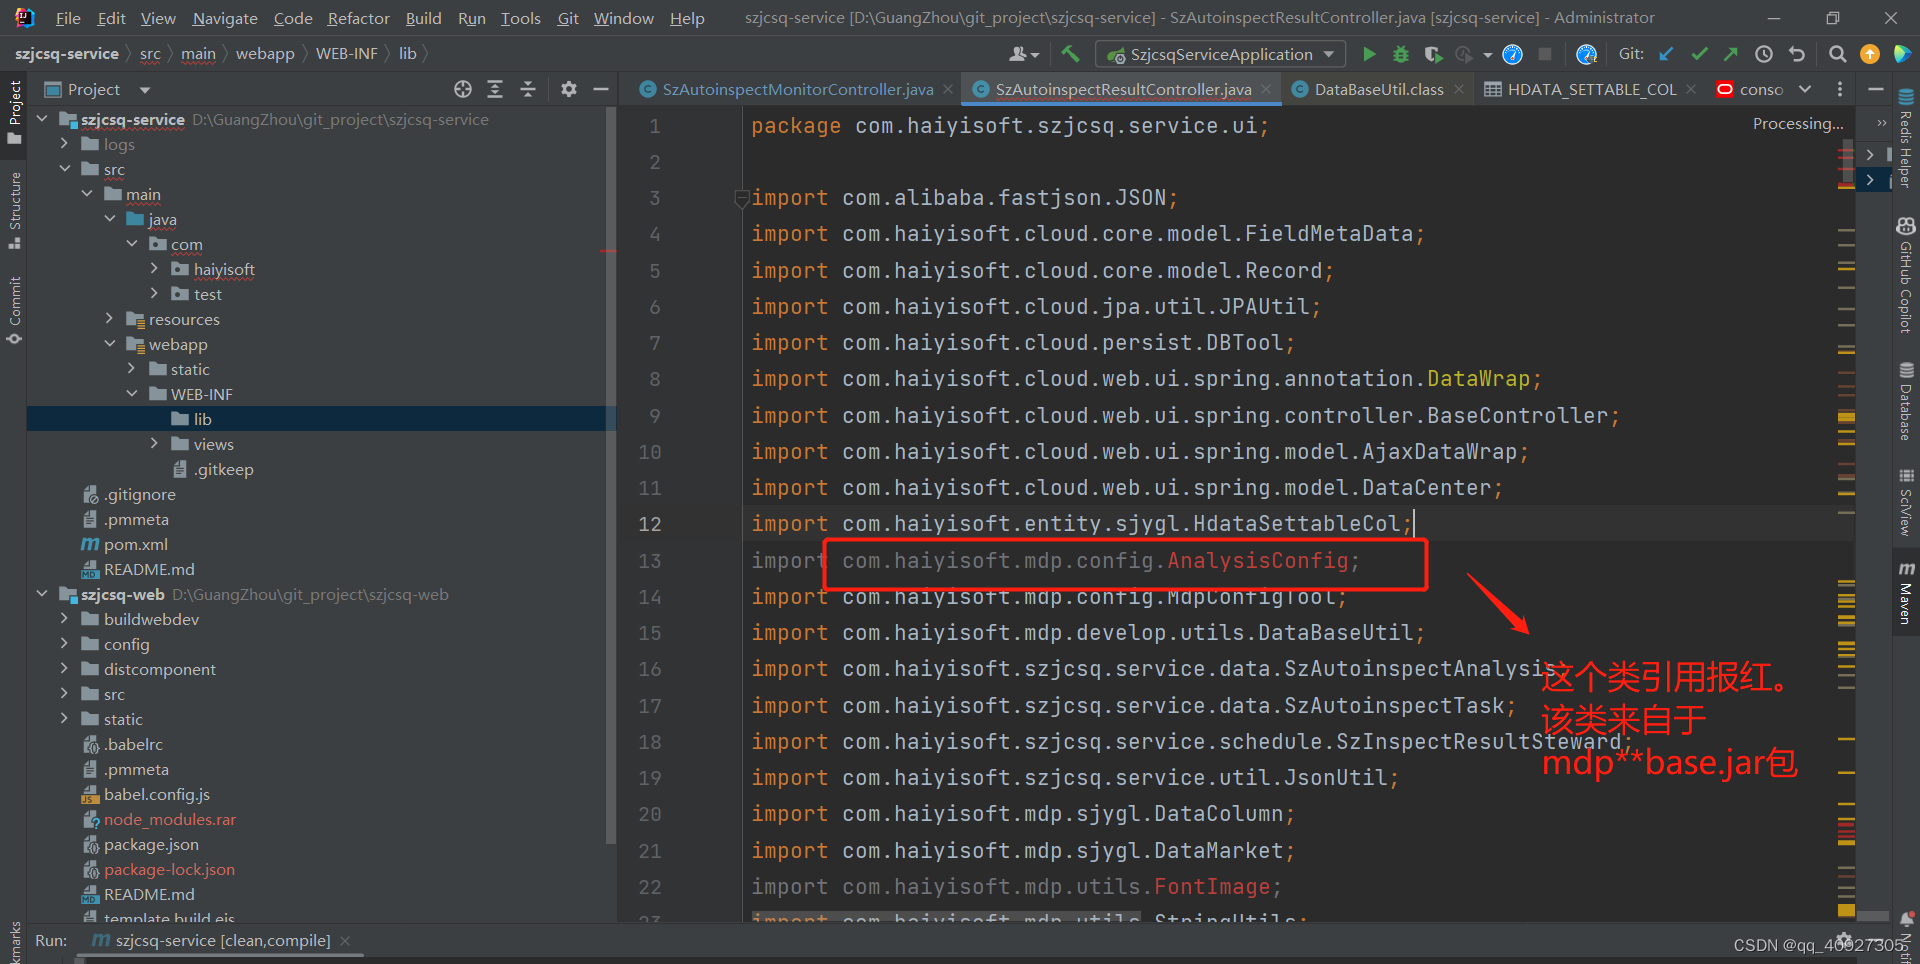1920x964 pixels.
Task: Expand the logs folder
Action: 64,144
